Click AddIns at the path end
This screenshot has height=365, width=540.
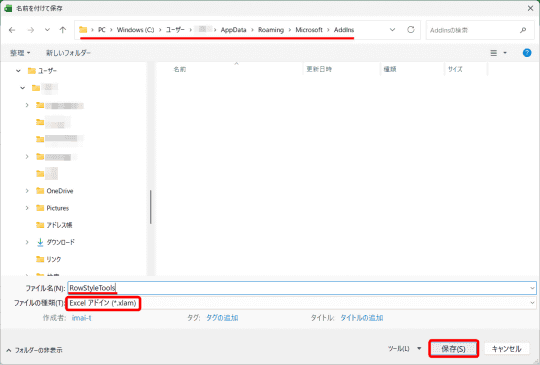click(344, 30)
